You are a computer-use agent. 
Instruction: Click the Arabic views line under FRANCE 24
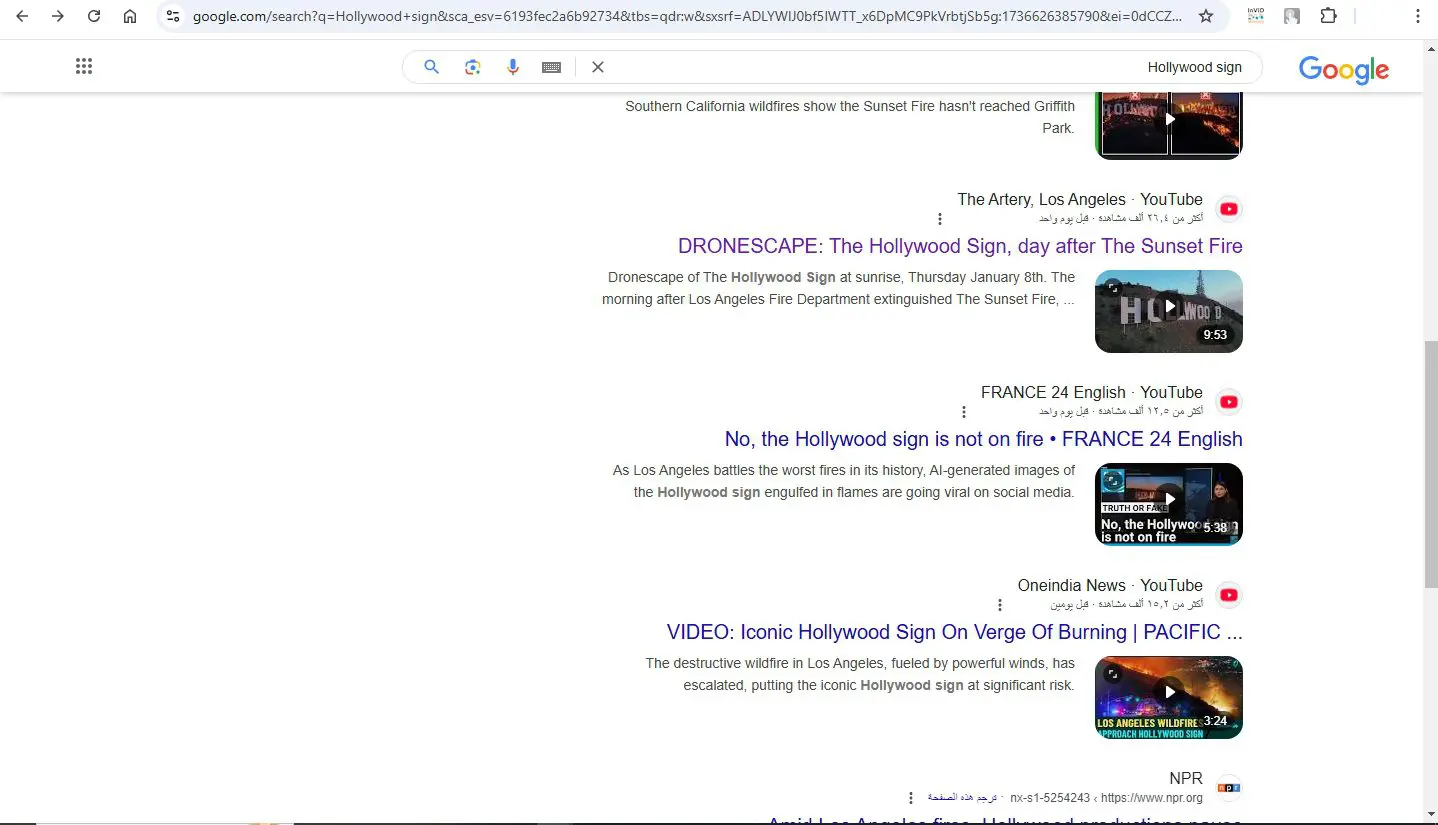[1121, 411]
